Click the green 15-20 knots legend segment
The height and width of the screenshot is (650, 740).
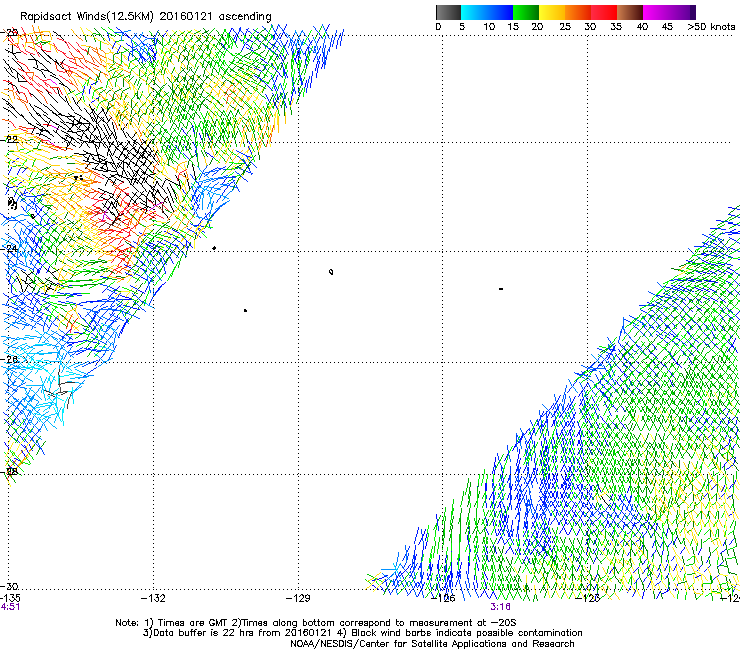[526, 12]
